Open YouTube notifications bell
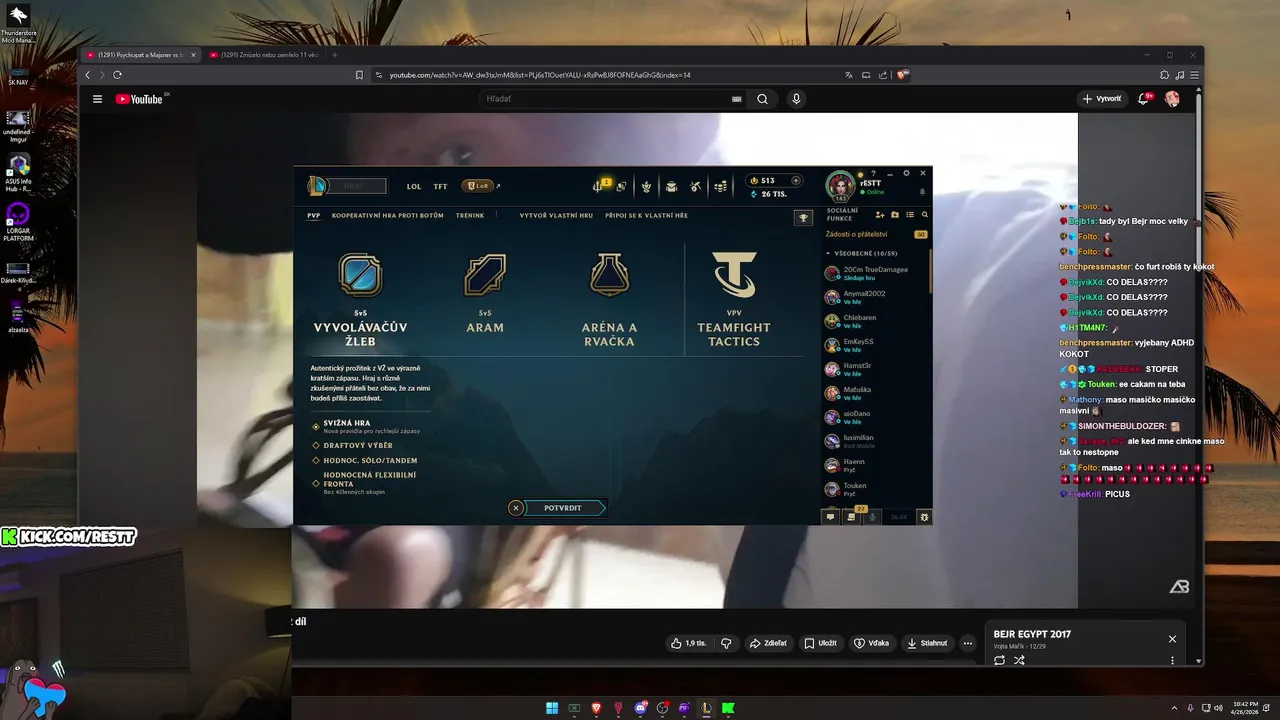1280x720 pixels. click(1144, 99)
